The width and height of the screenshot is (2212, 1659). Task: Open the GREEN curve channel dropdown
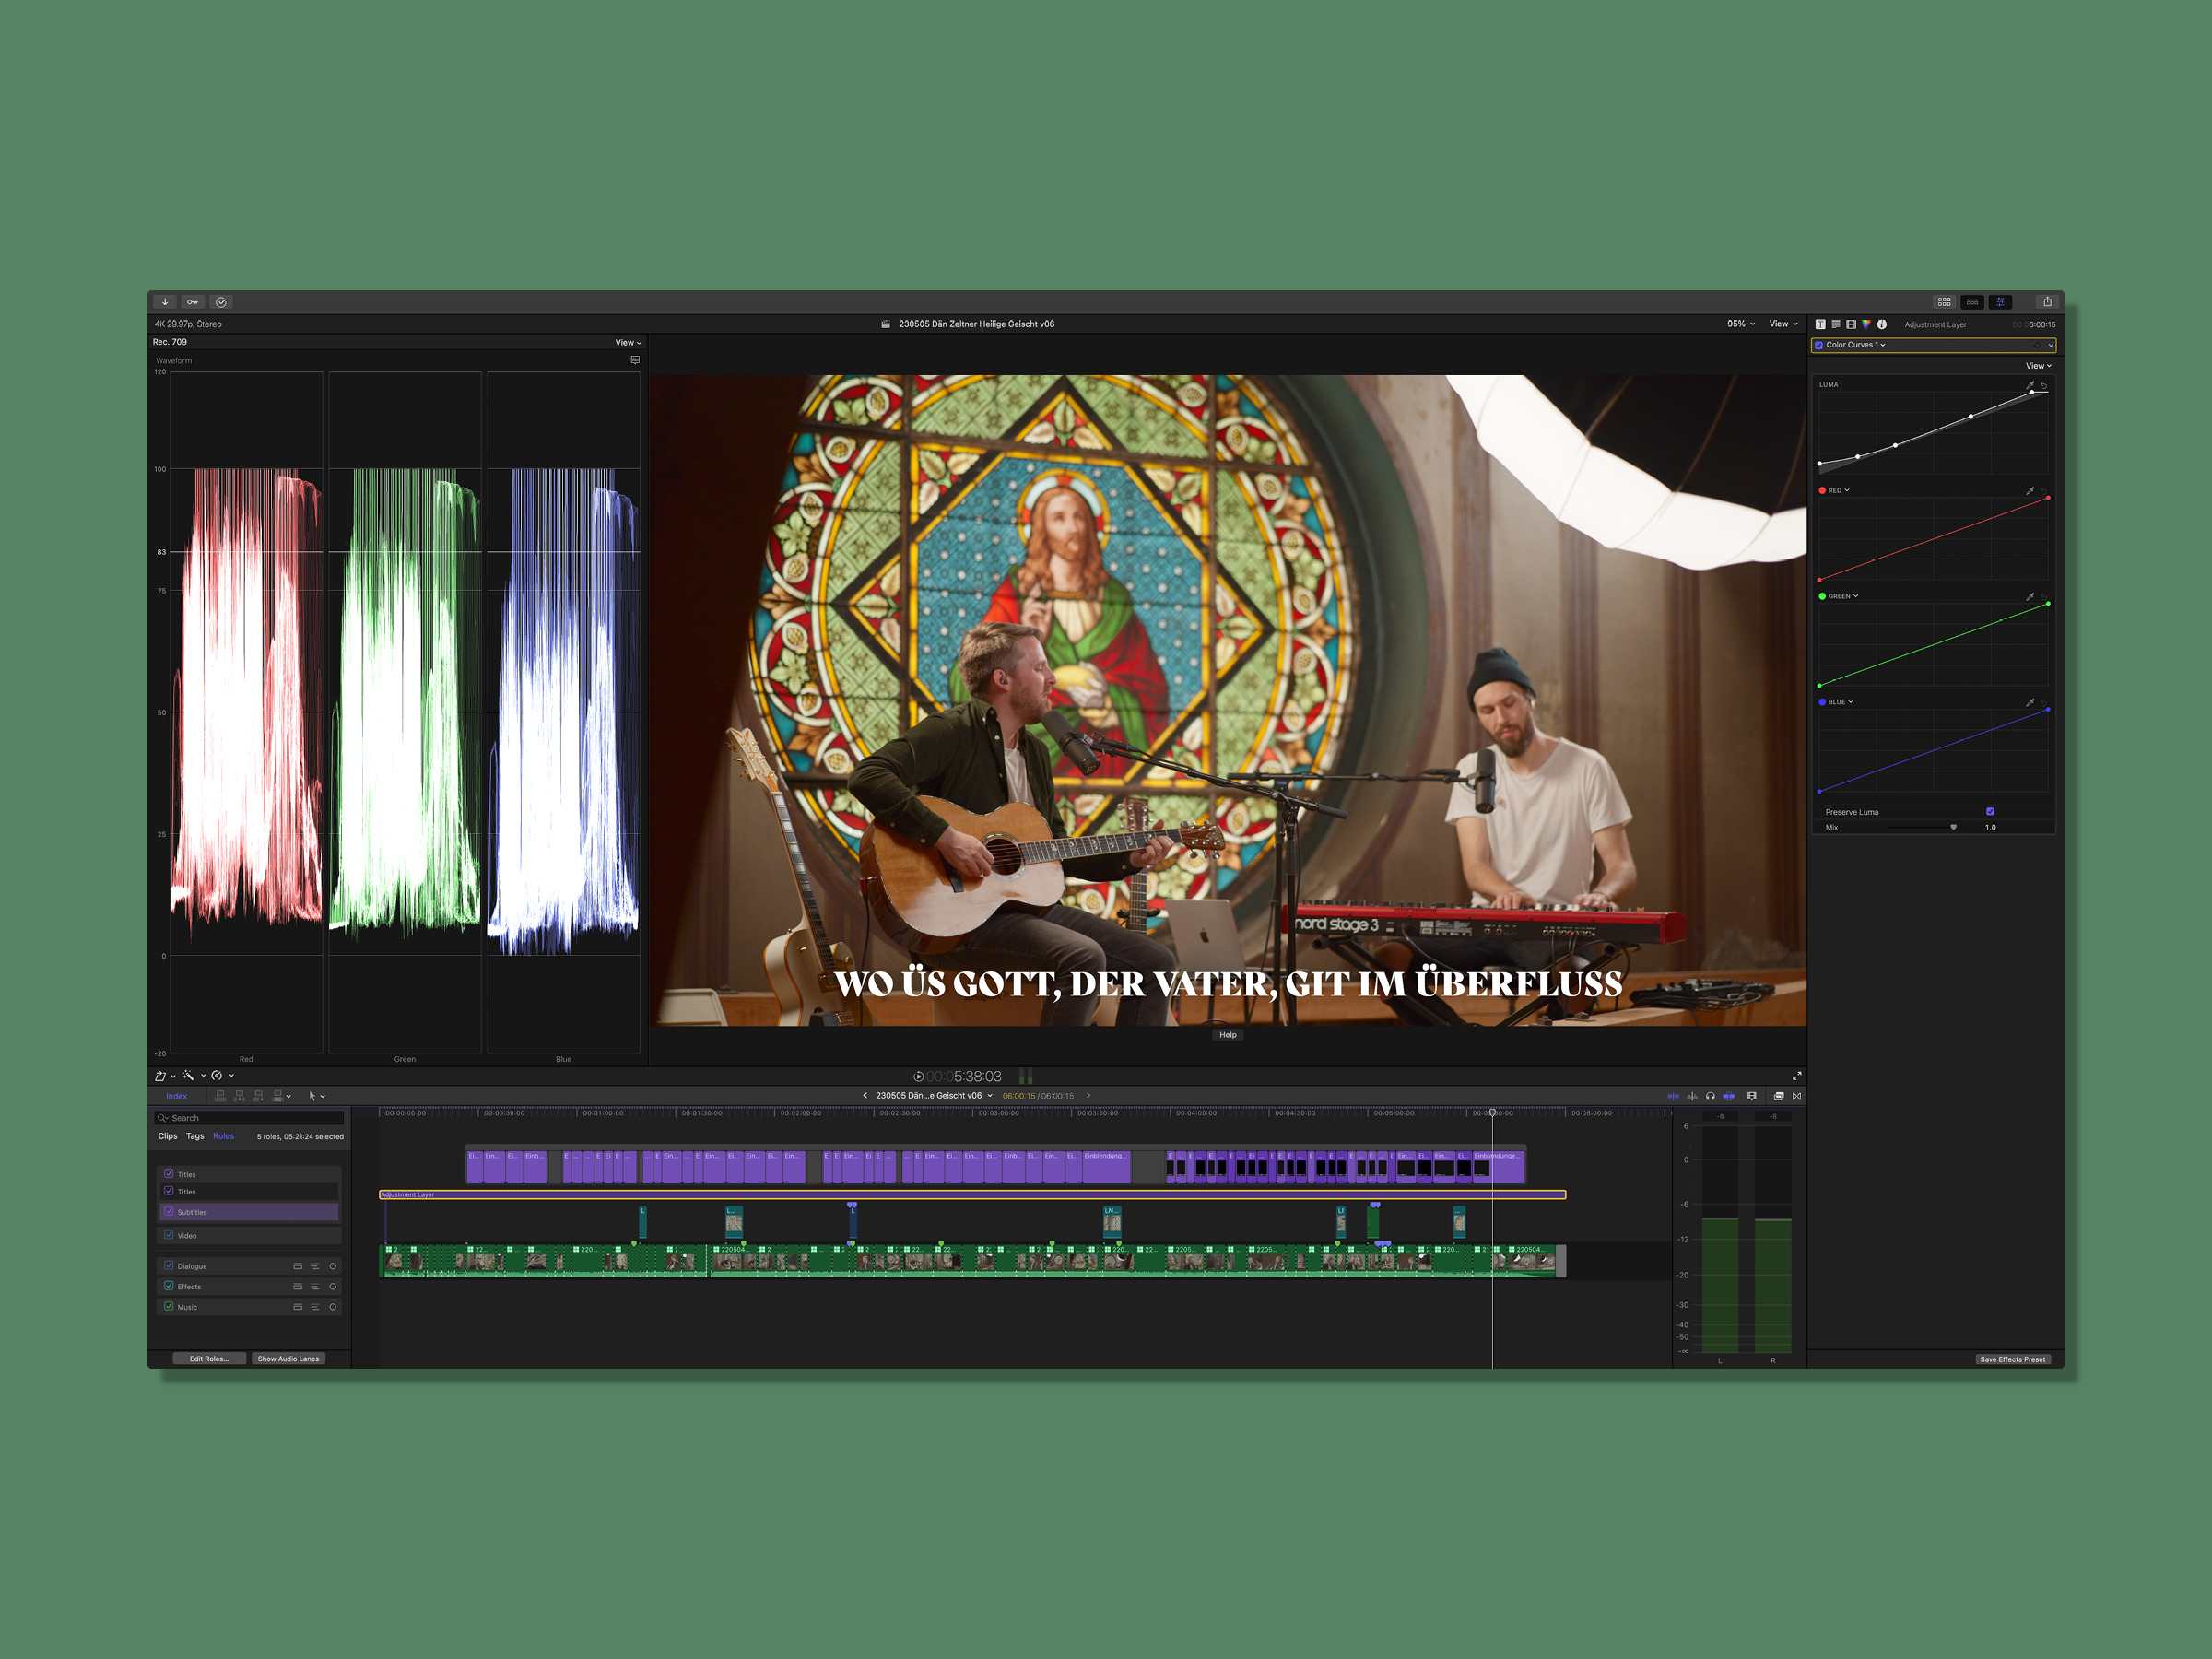pos(1839,597)
